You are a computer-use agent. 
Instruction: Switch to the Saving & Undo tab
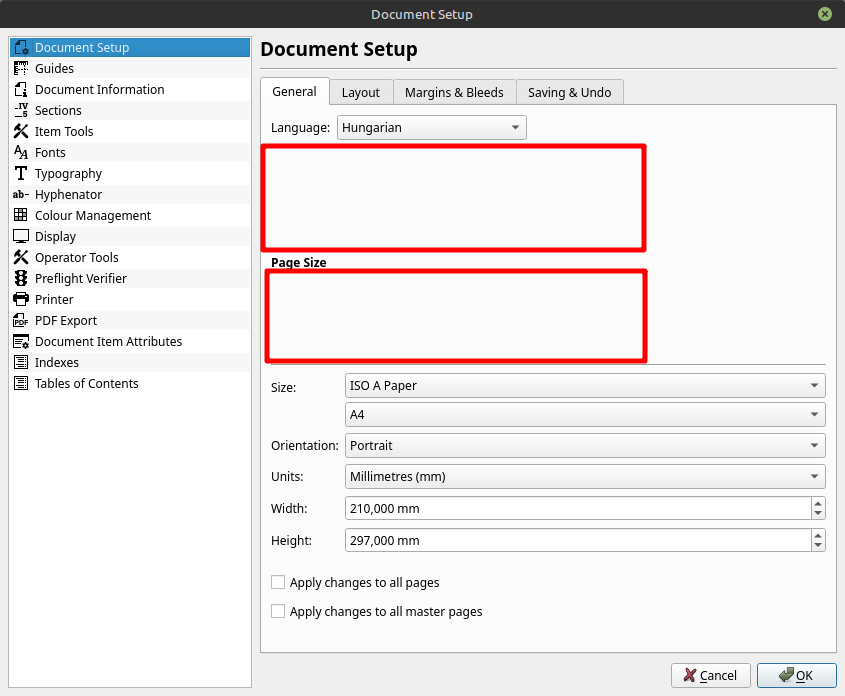[x=569, y=92]
